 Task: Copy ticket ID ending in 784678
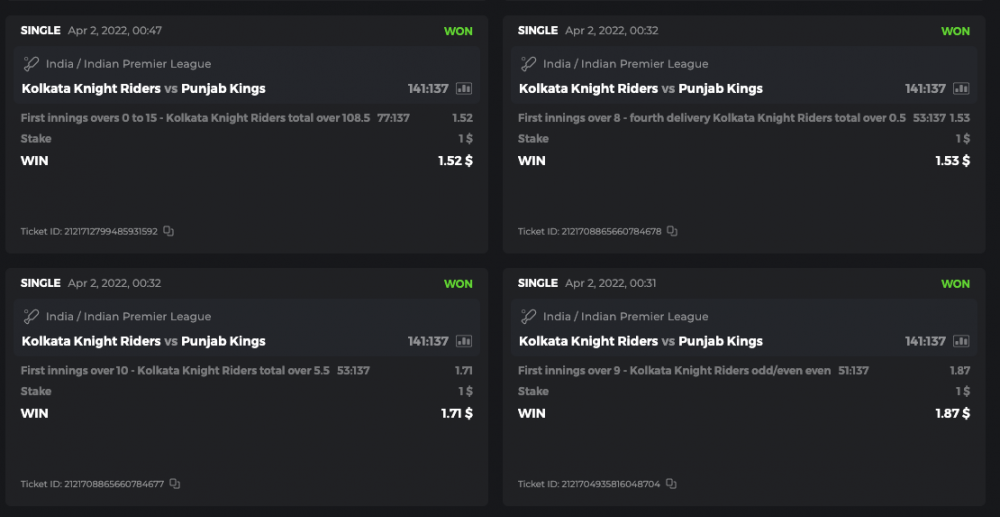point(672,231)
